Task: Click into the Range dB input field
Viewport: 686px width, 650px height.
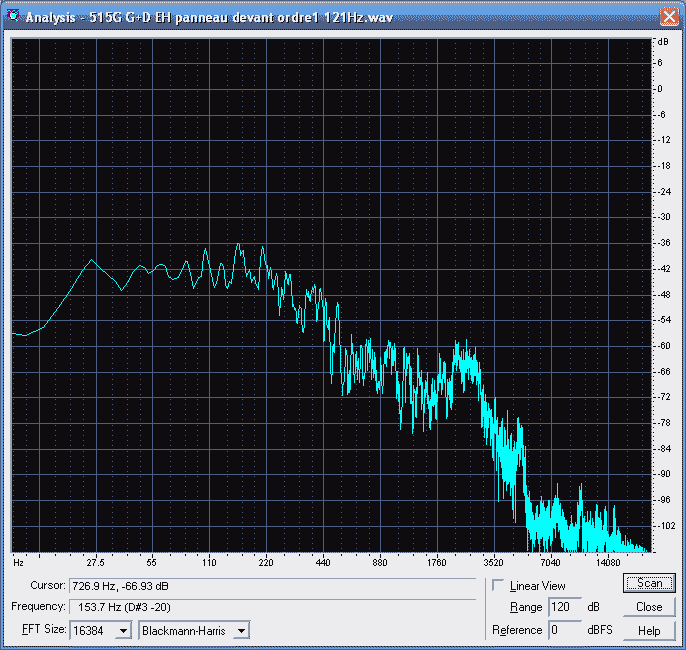Action: 565,607
